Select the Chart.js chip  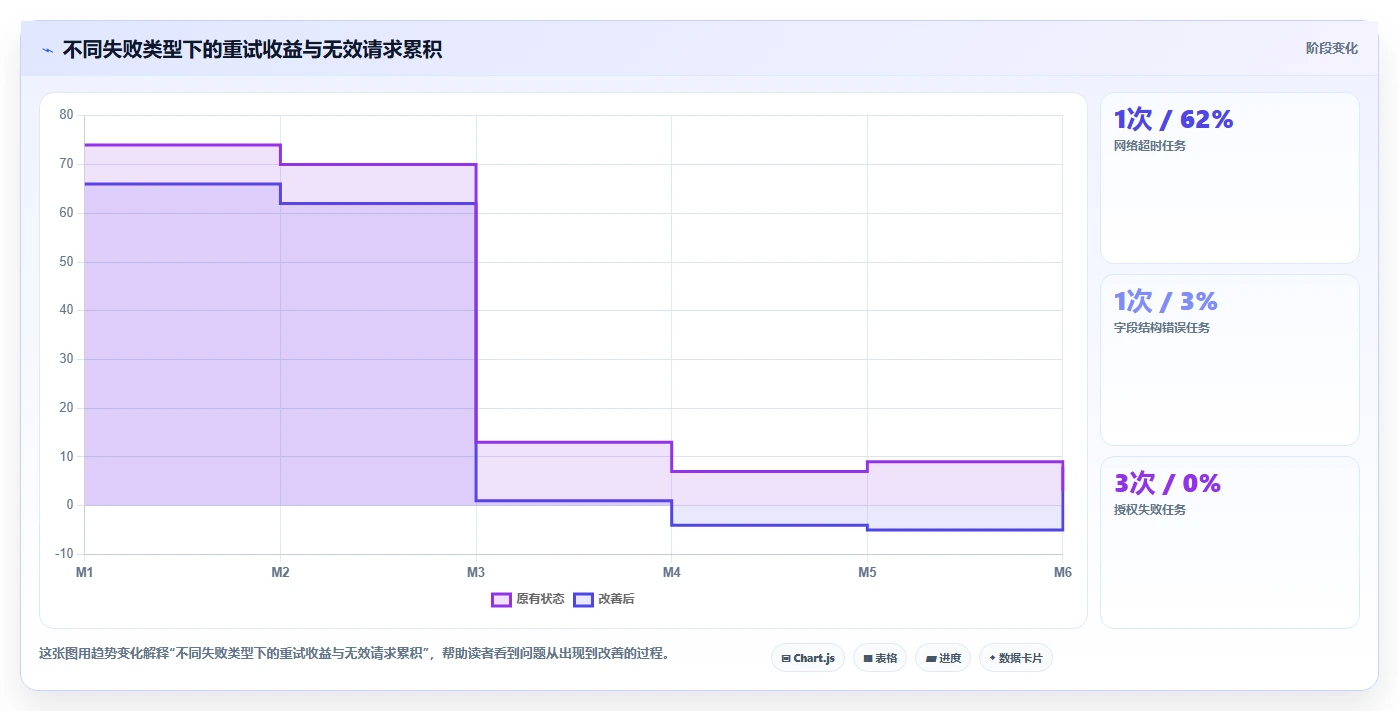[808, 658]
